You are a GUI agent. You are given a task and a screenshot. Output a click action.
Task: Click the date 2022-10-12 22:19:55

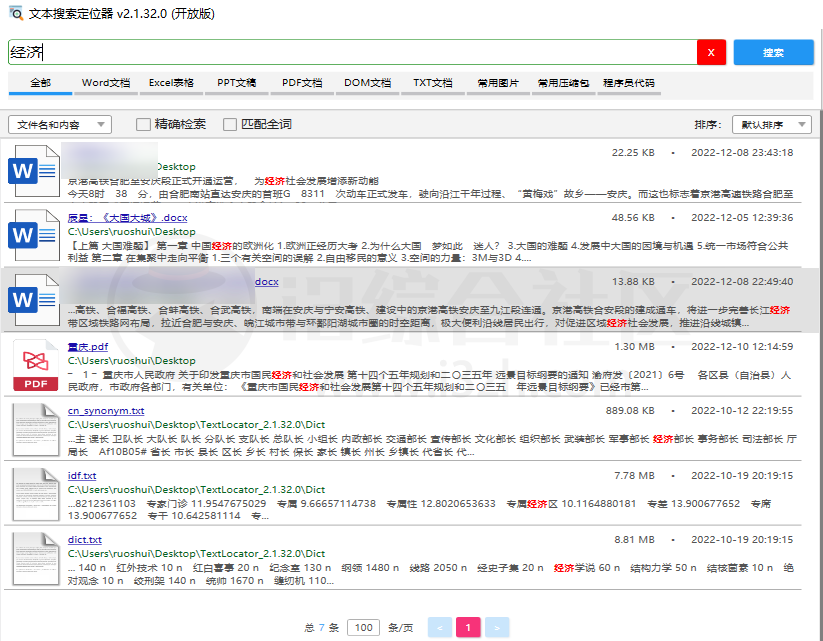pos(742,411)
